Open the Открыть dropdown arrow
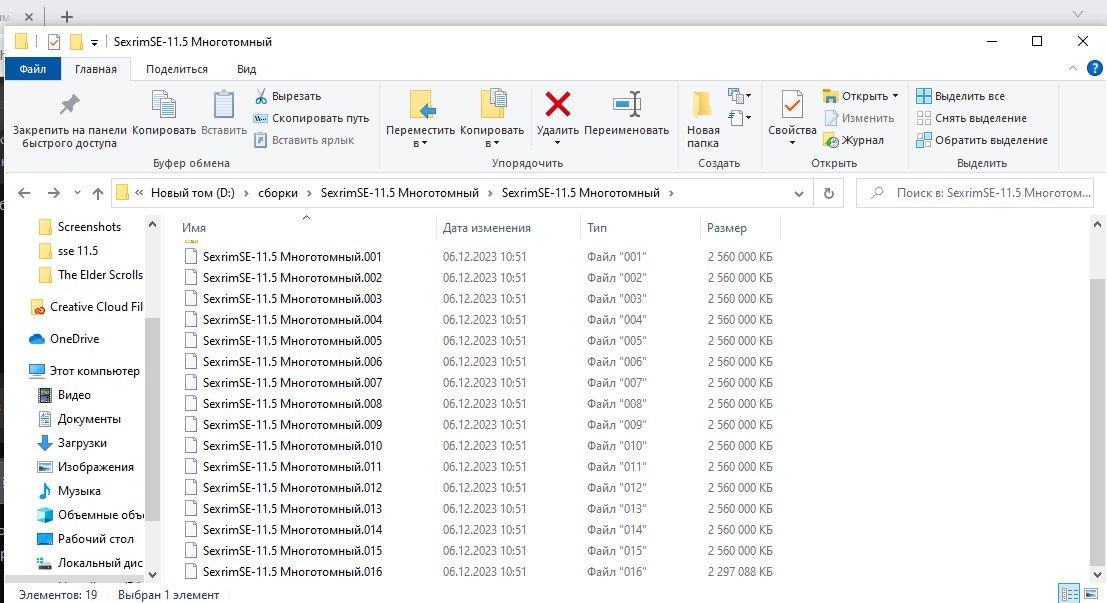Screen dimensions: 1107x603 click(x=895, y=96)
